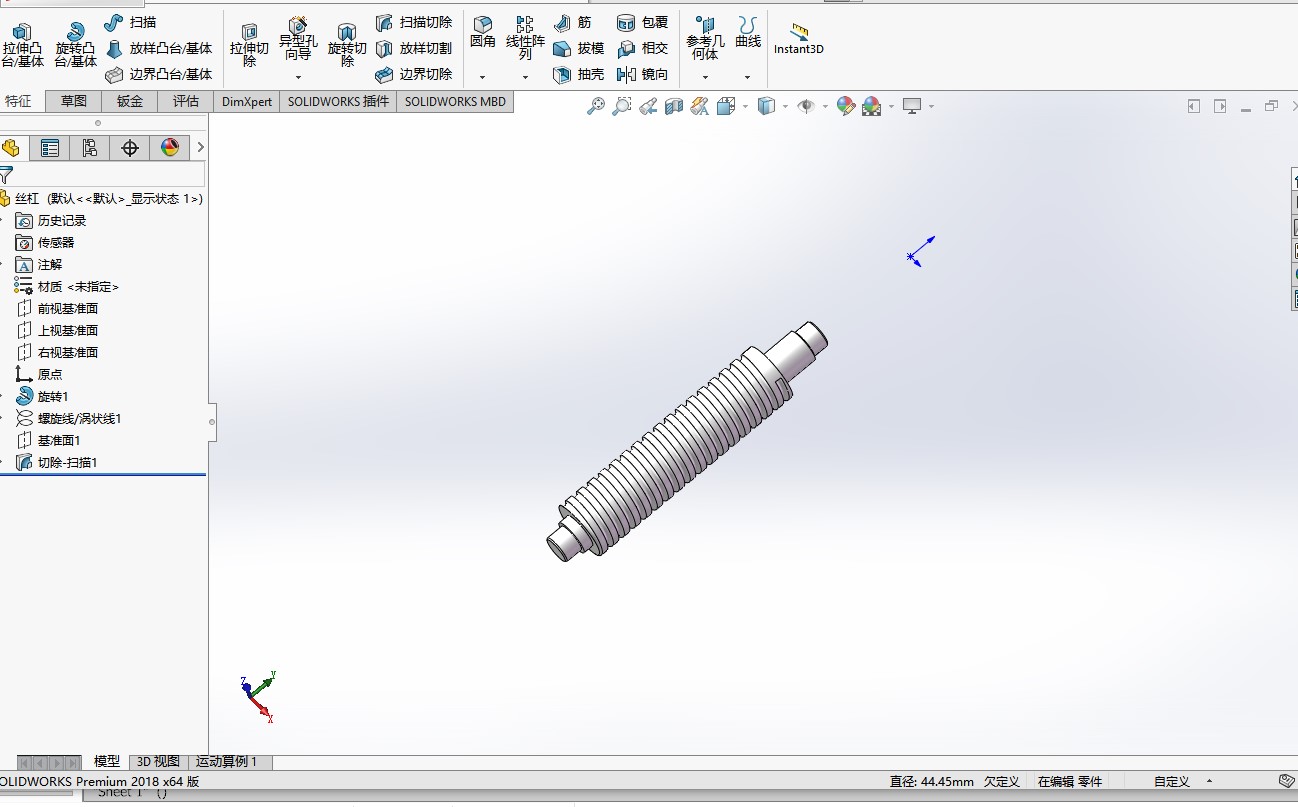Select the Extruded Cut (拉伸切除) tool

click(x=249, y=46)
